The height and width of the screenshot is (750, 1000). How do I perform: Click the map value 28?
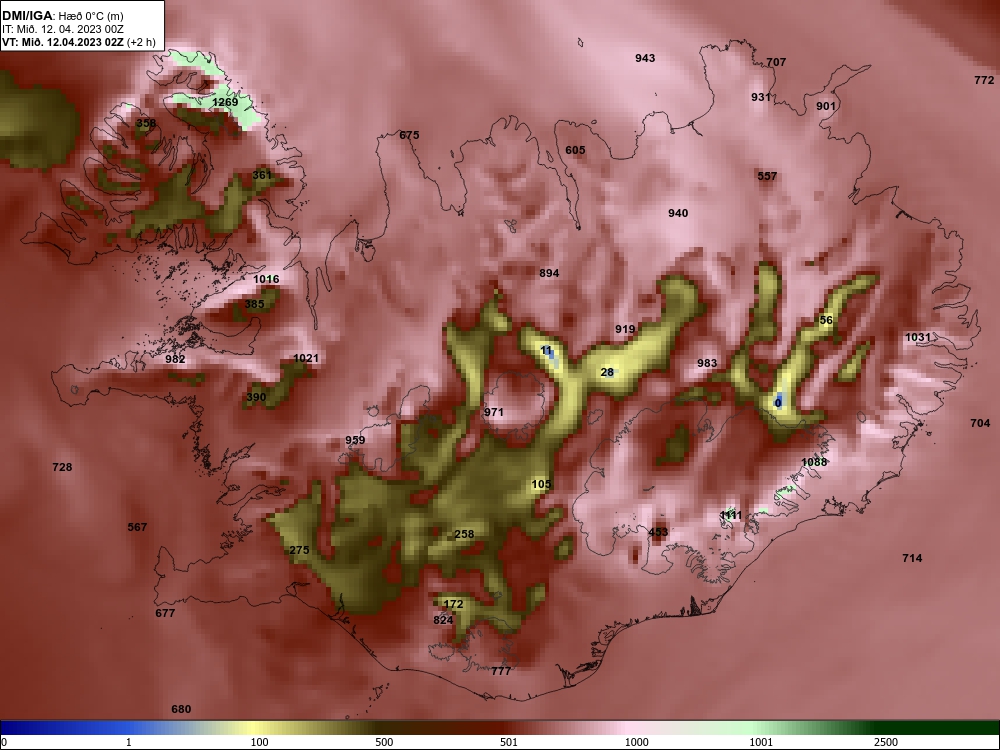[x=607, y=372]
